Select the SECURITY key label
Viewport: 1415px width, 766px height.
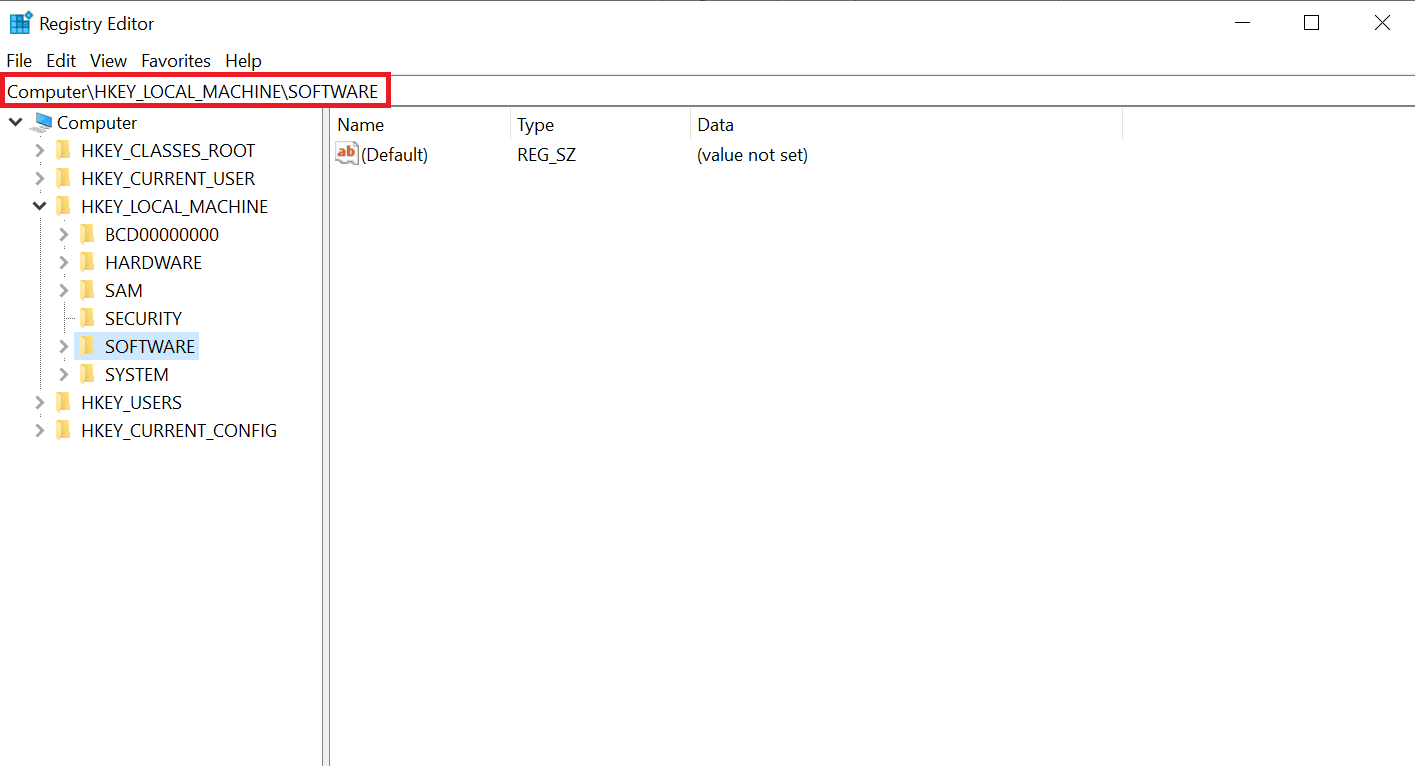click(x=144, y=319)
